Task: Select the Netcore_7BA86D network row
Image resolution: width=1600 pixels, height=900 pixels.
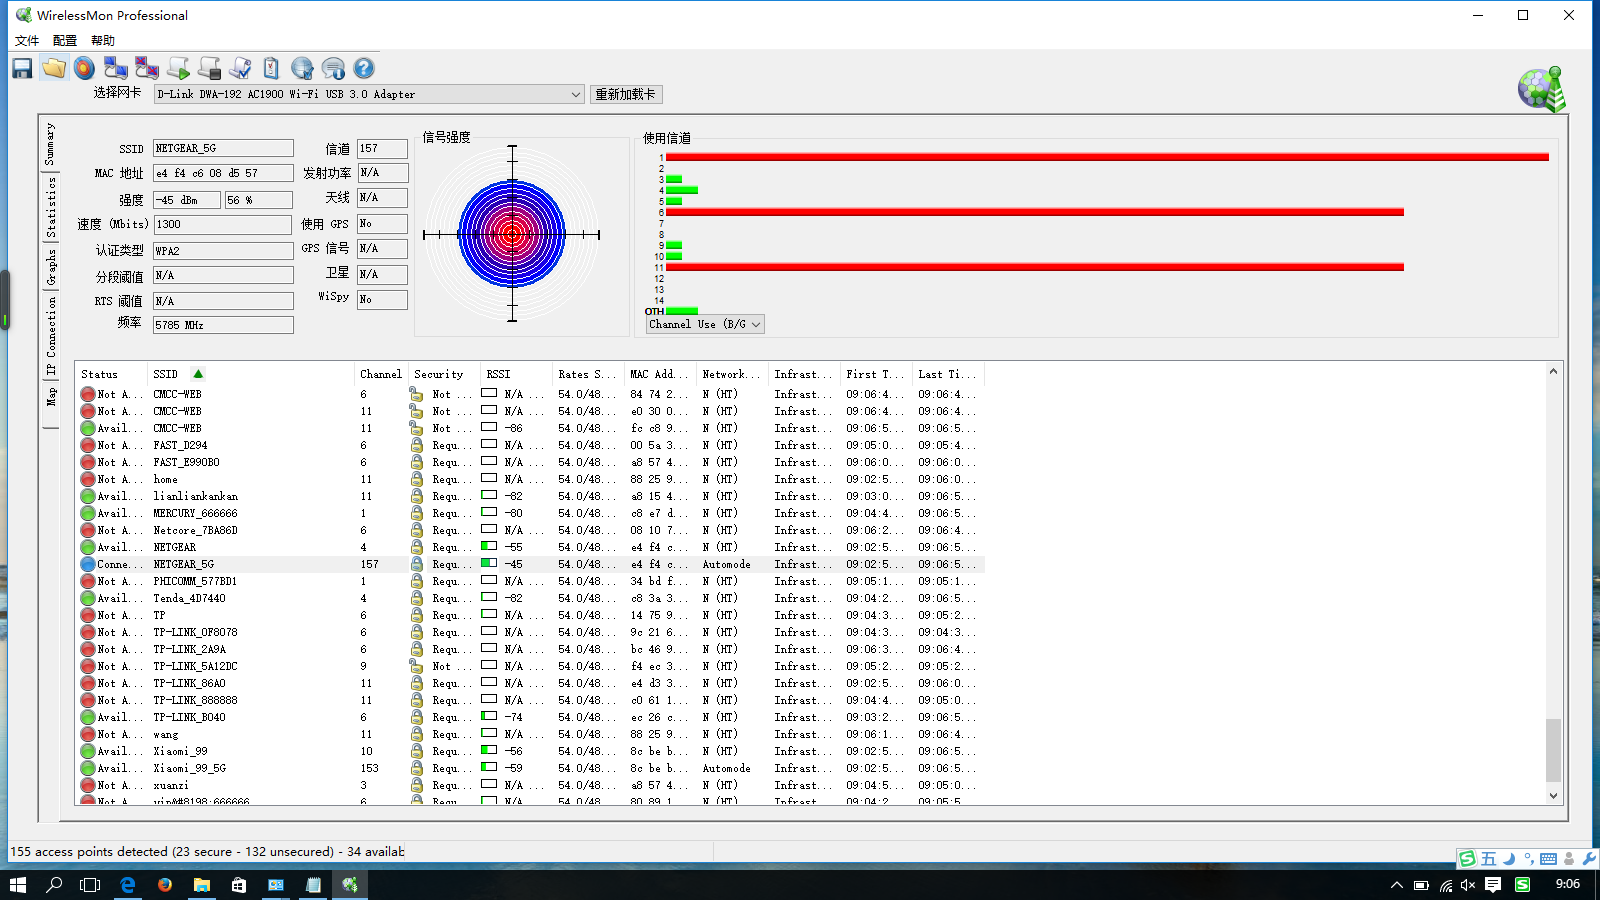Action: [530, 530]
